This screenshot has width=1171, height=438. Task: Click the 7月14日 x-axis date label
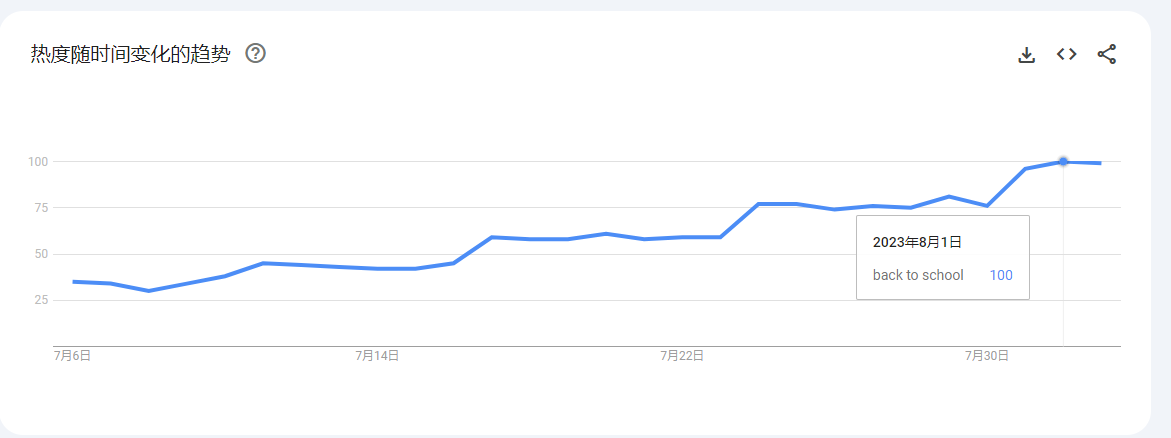pyautogui.click(x=377, y=356)
